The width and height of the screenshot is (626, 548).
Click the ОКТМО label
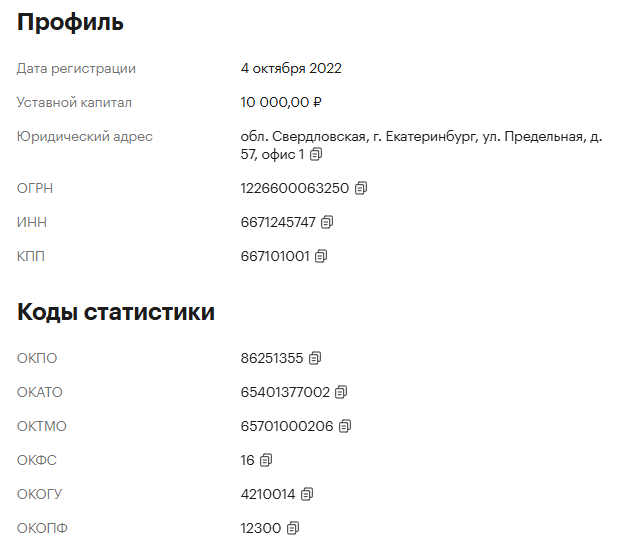click(x=42, y=426)
